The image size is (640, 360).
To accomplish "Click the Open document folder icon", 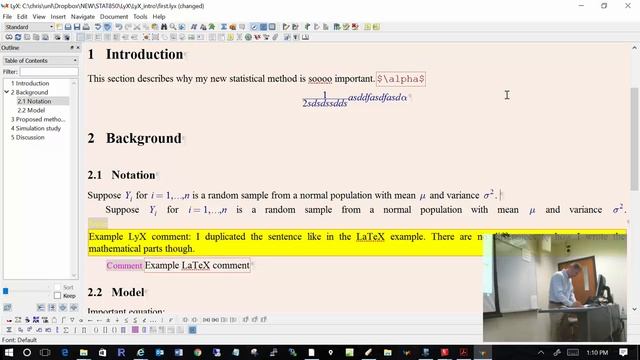I will coord(68,27).
